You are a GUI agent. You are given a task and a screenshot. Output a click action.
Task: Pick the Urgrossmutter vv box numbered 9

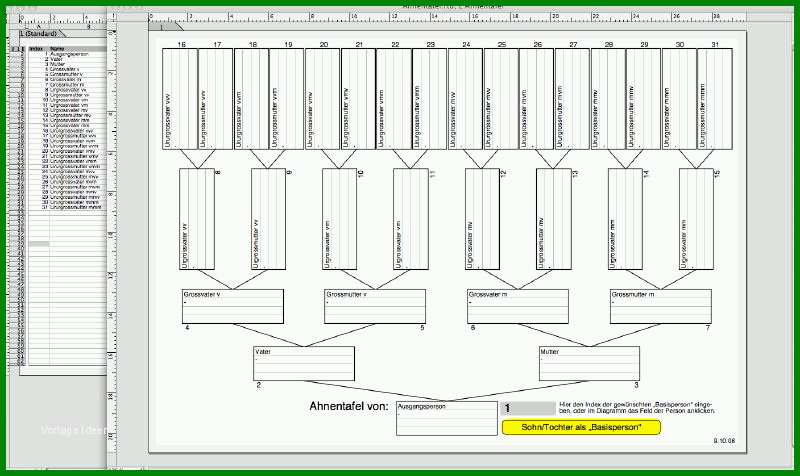click(268, 219)
